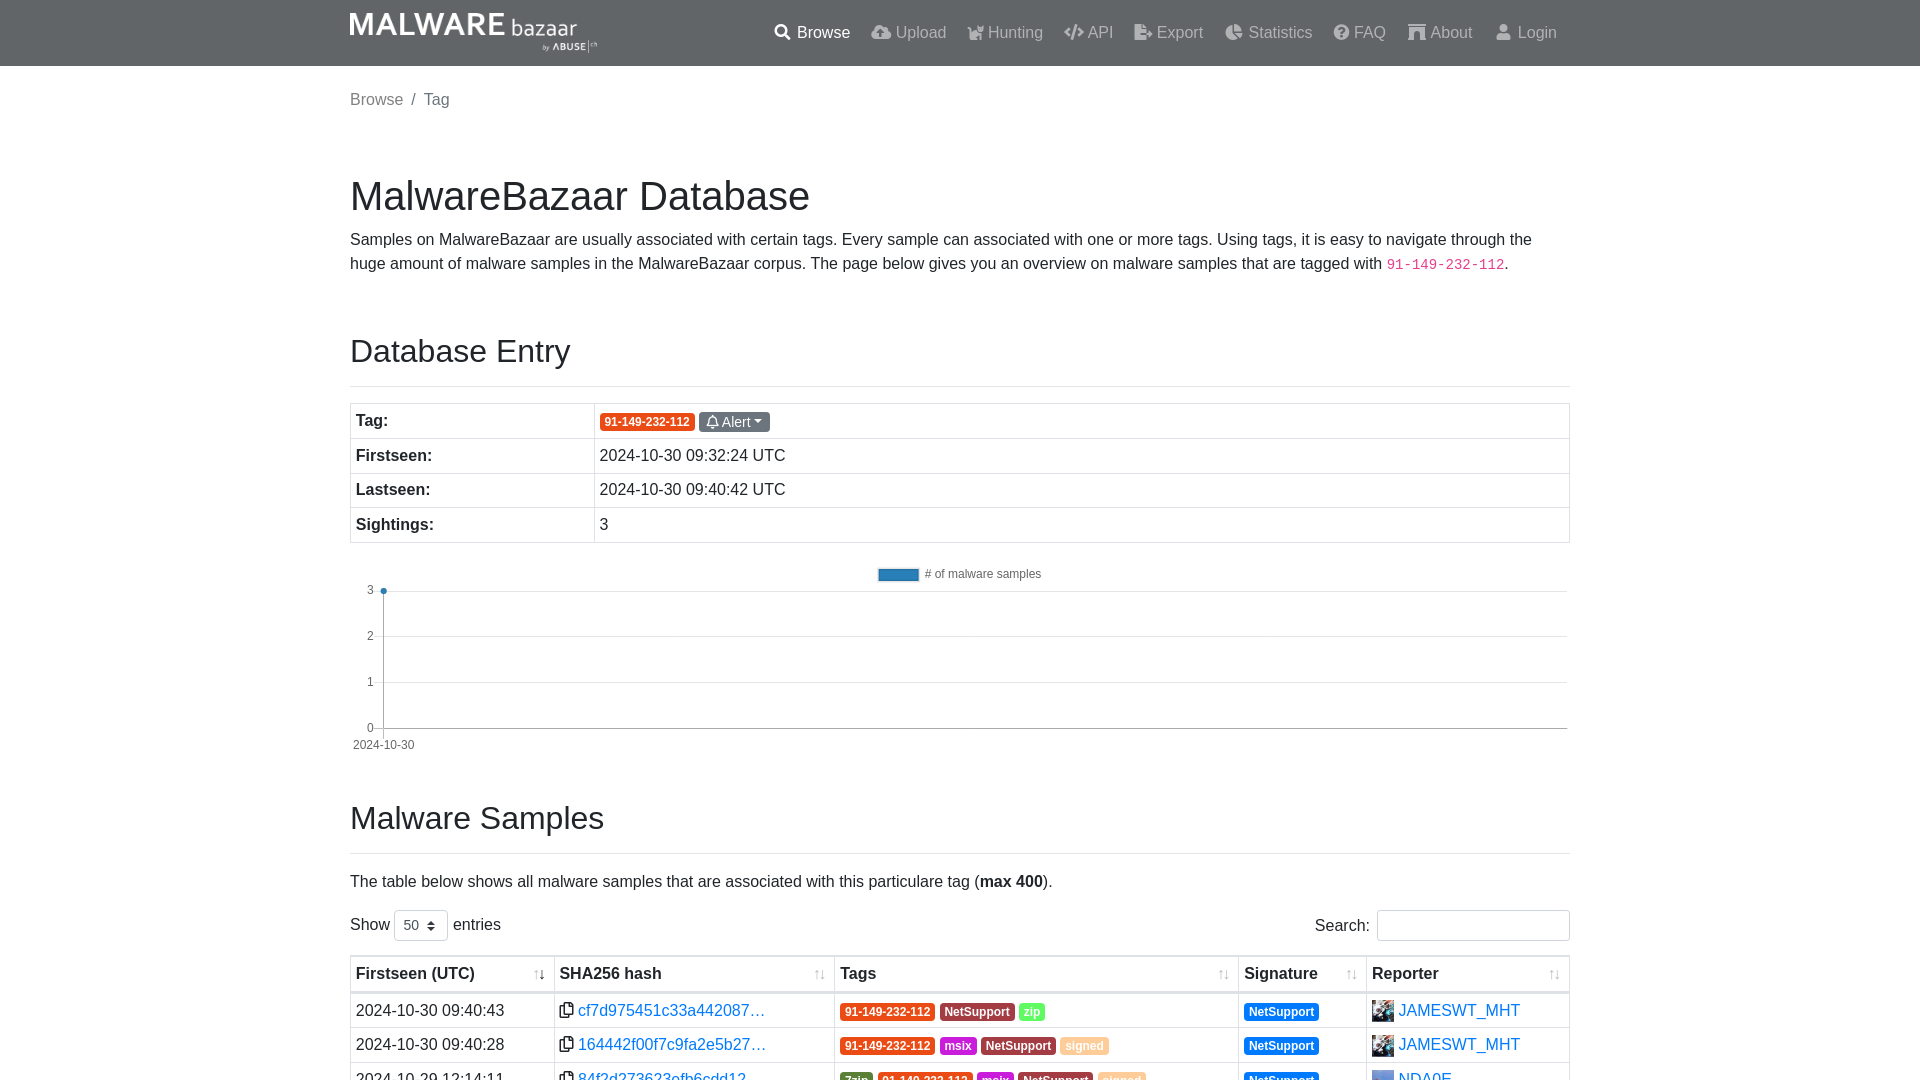Image resolution: width=1920 pixels, height=1080 pixels.
Task: Open the Upload menu item
Action: click(908, 33)
